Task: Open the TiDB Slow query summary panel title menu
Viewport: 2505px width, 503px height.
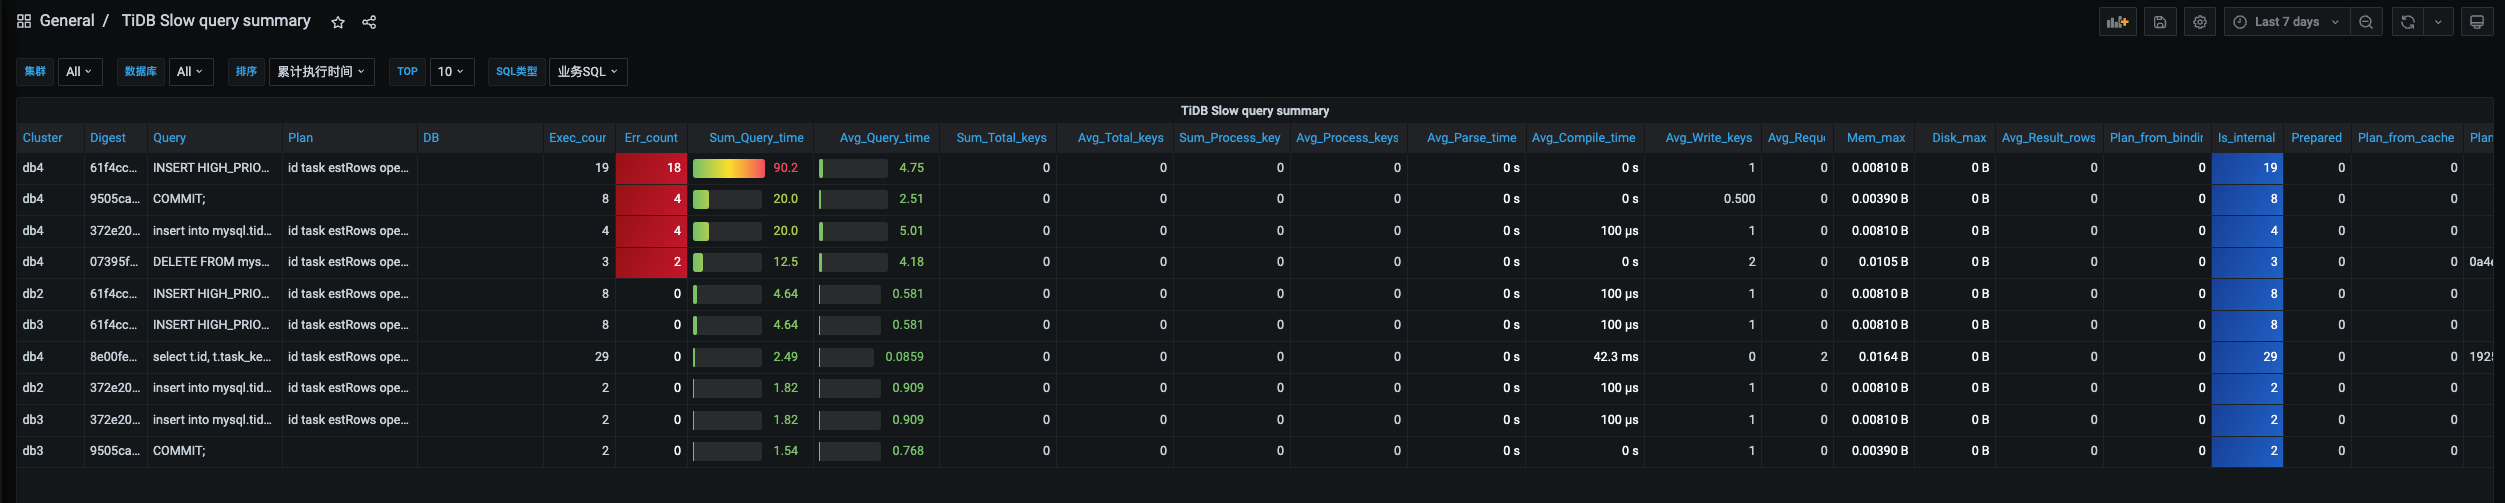Action: click(1254, 111)
